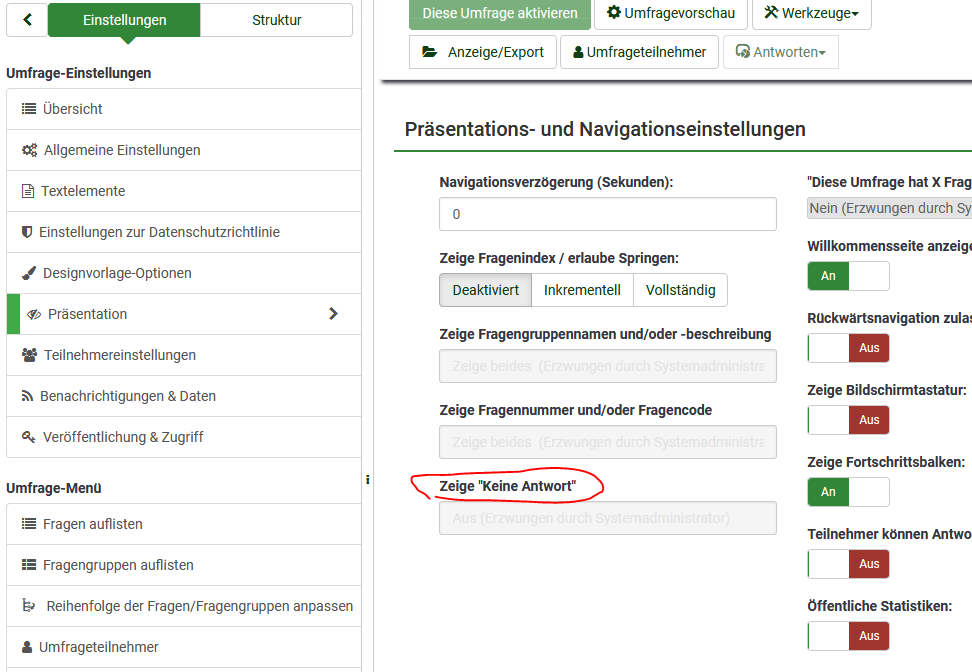Click the paintbrush icon beside Designvorlage-Optionen
This screenshot has height=672, width=972.
pyautogui.click(x=29, y=273)
